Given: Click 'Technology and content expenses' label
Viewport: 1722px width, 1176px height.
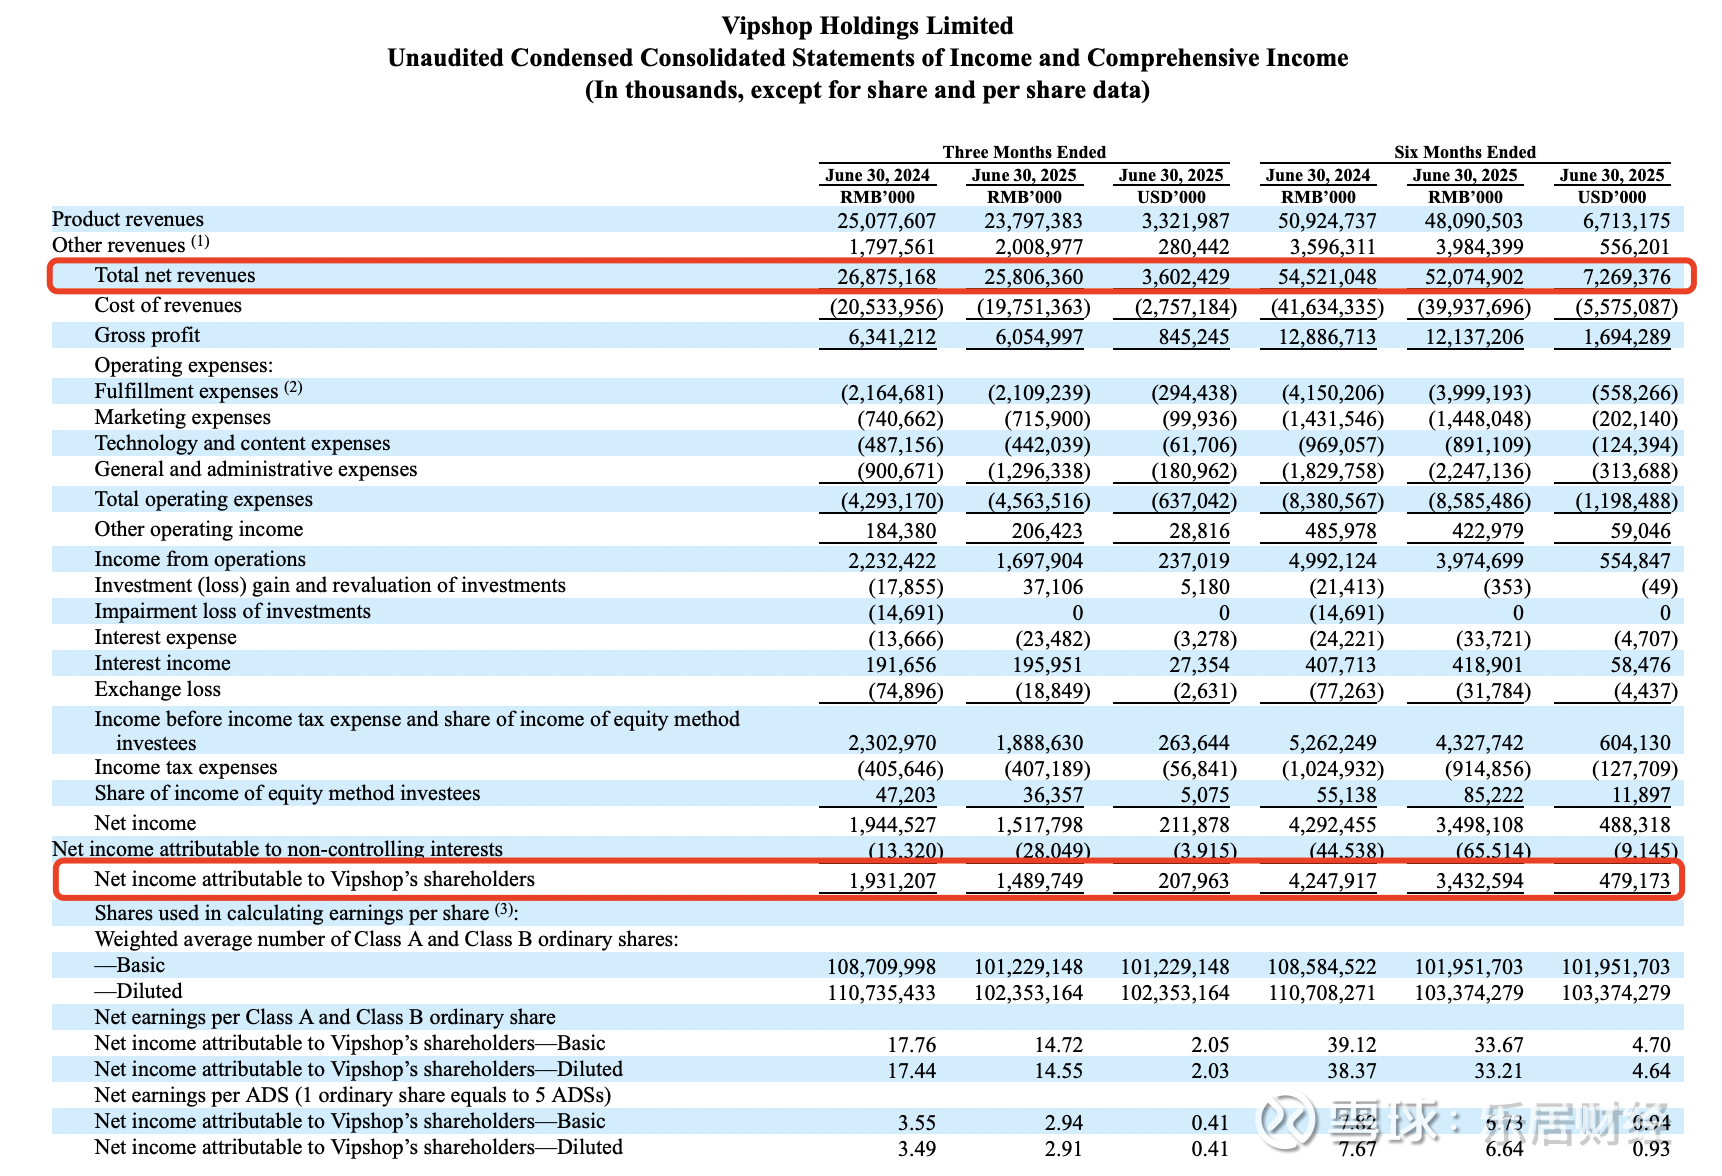Looking at the screenshot, I should (x=242, y=443).
